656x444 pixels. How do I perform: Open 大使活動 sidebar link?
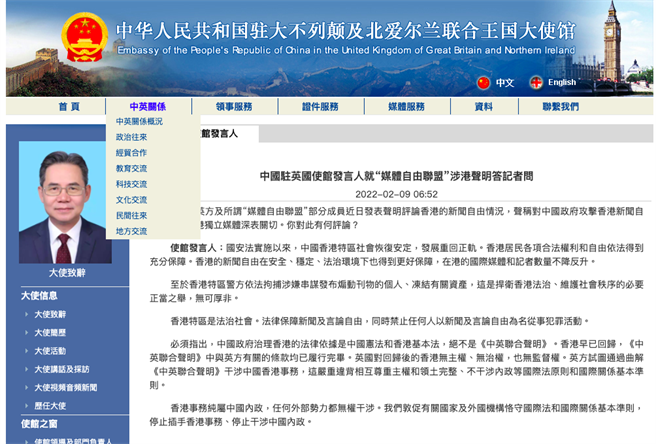pyautogui.click(x=50, y=351)
